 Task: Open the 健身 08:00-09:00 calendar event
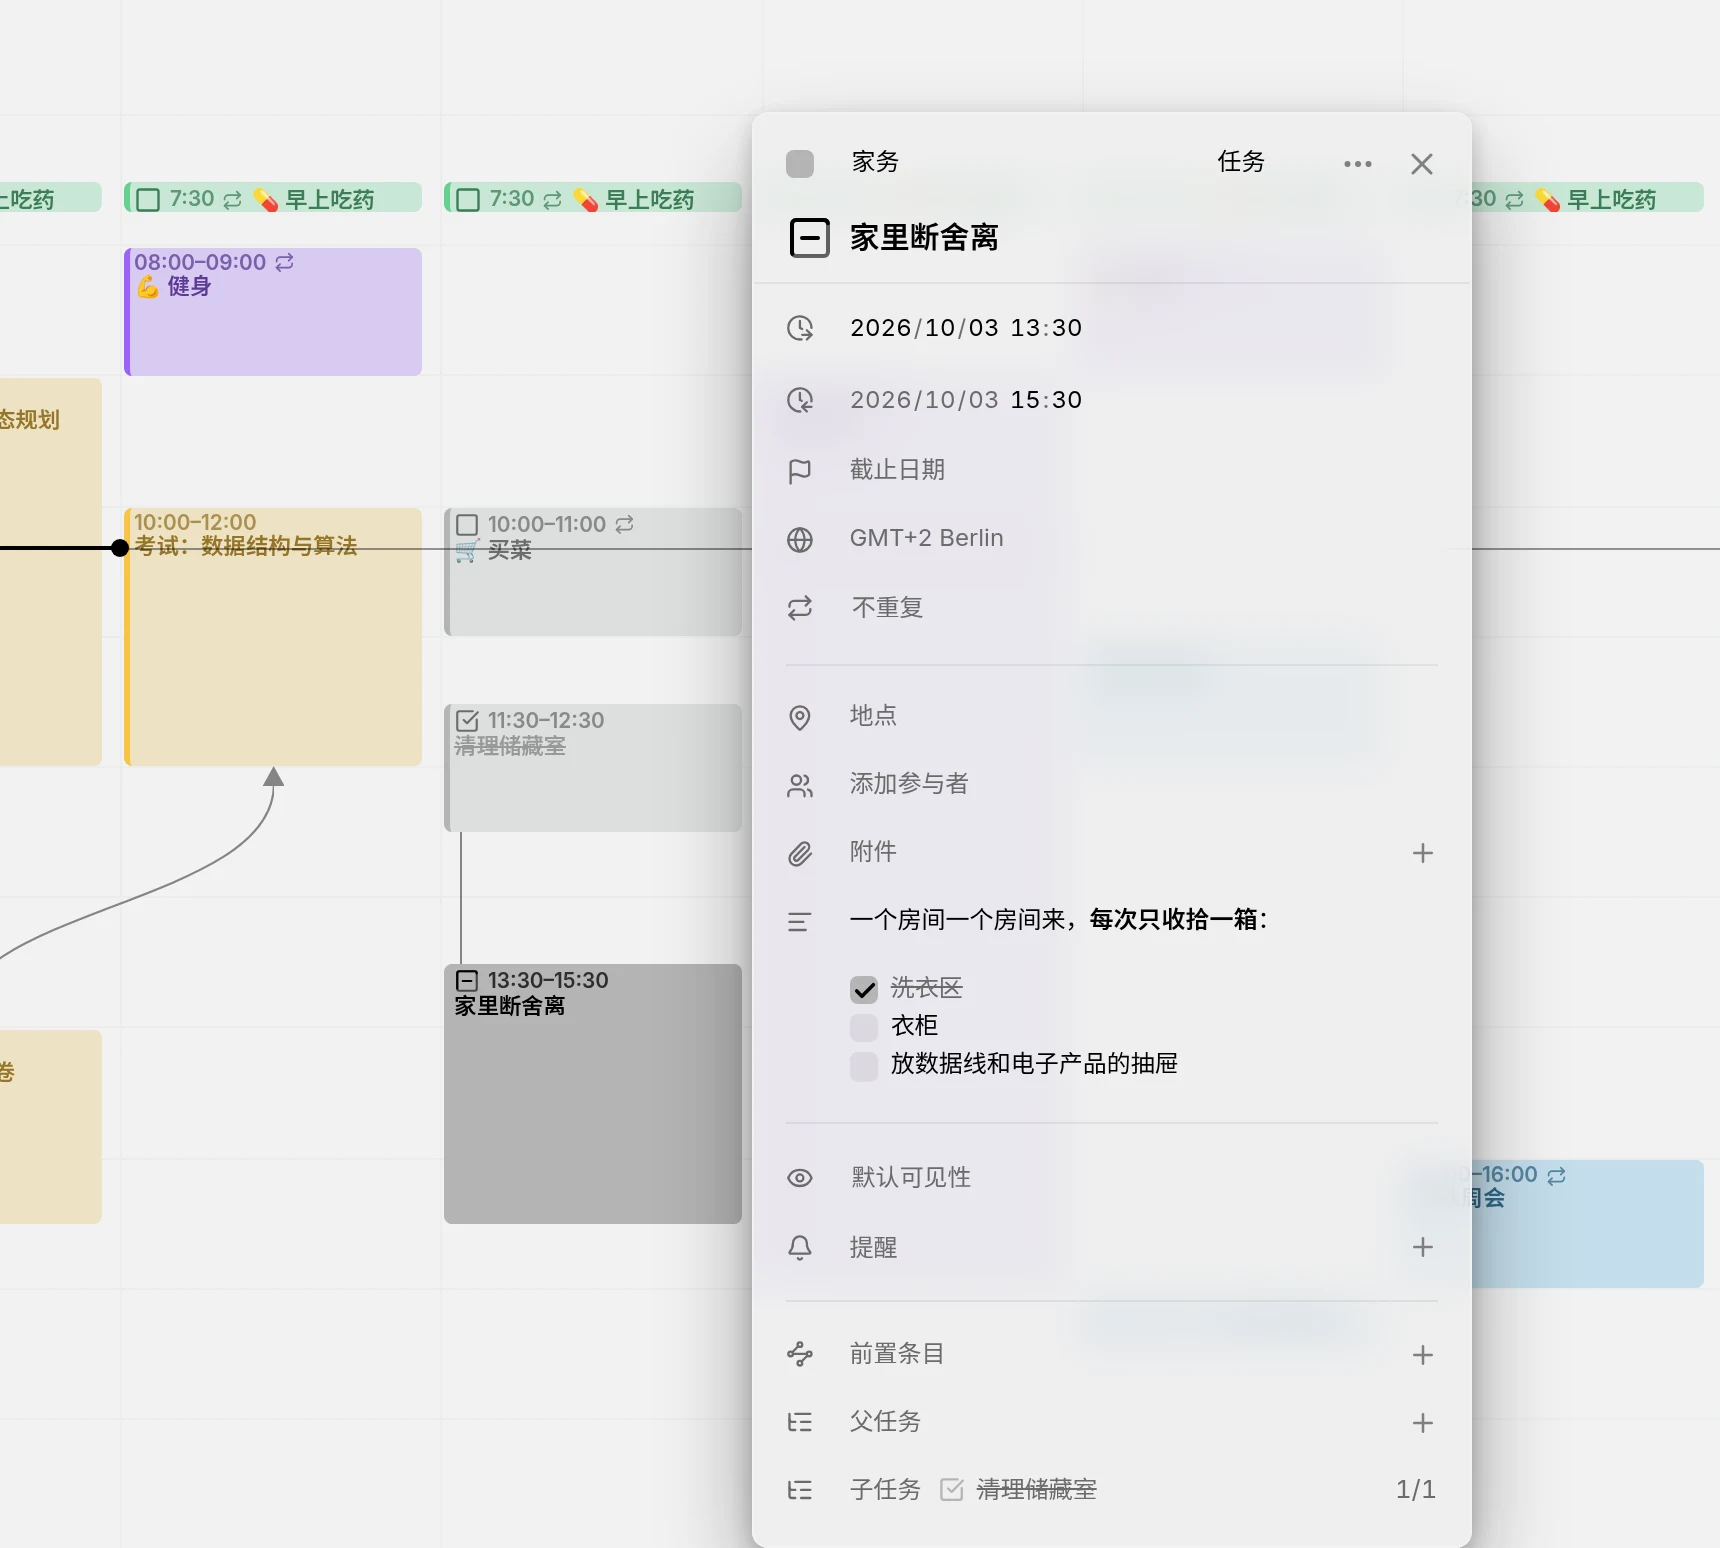click(273, 312)
